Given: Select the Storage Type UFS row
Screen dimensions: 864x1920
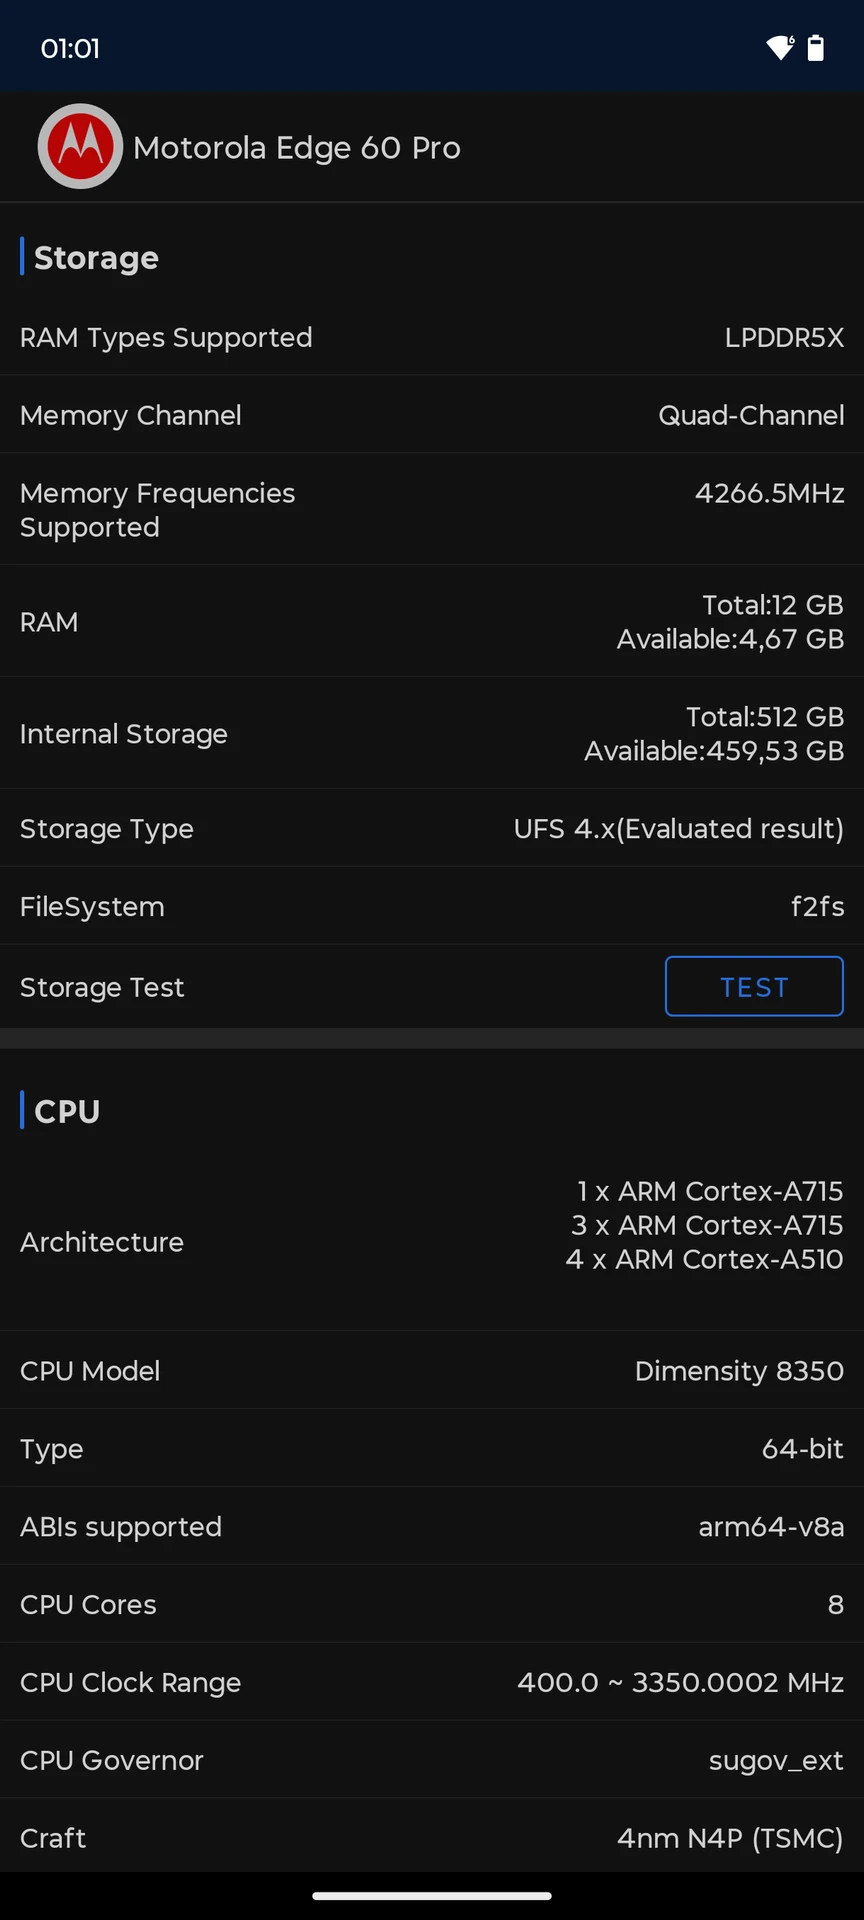Looking at the screenshot, I should [432, 828].
